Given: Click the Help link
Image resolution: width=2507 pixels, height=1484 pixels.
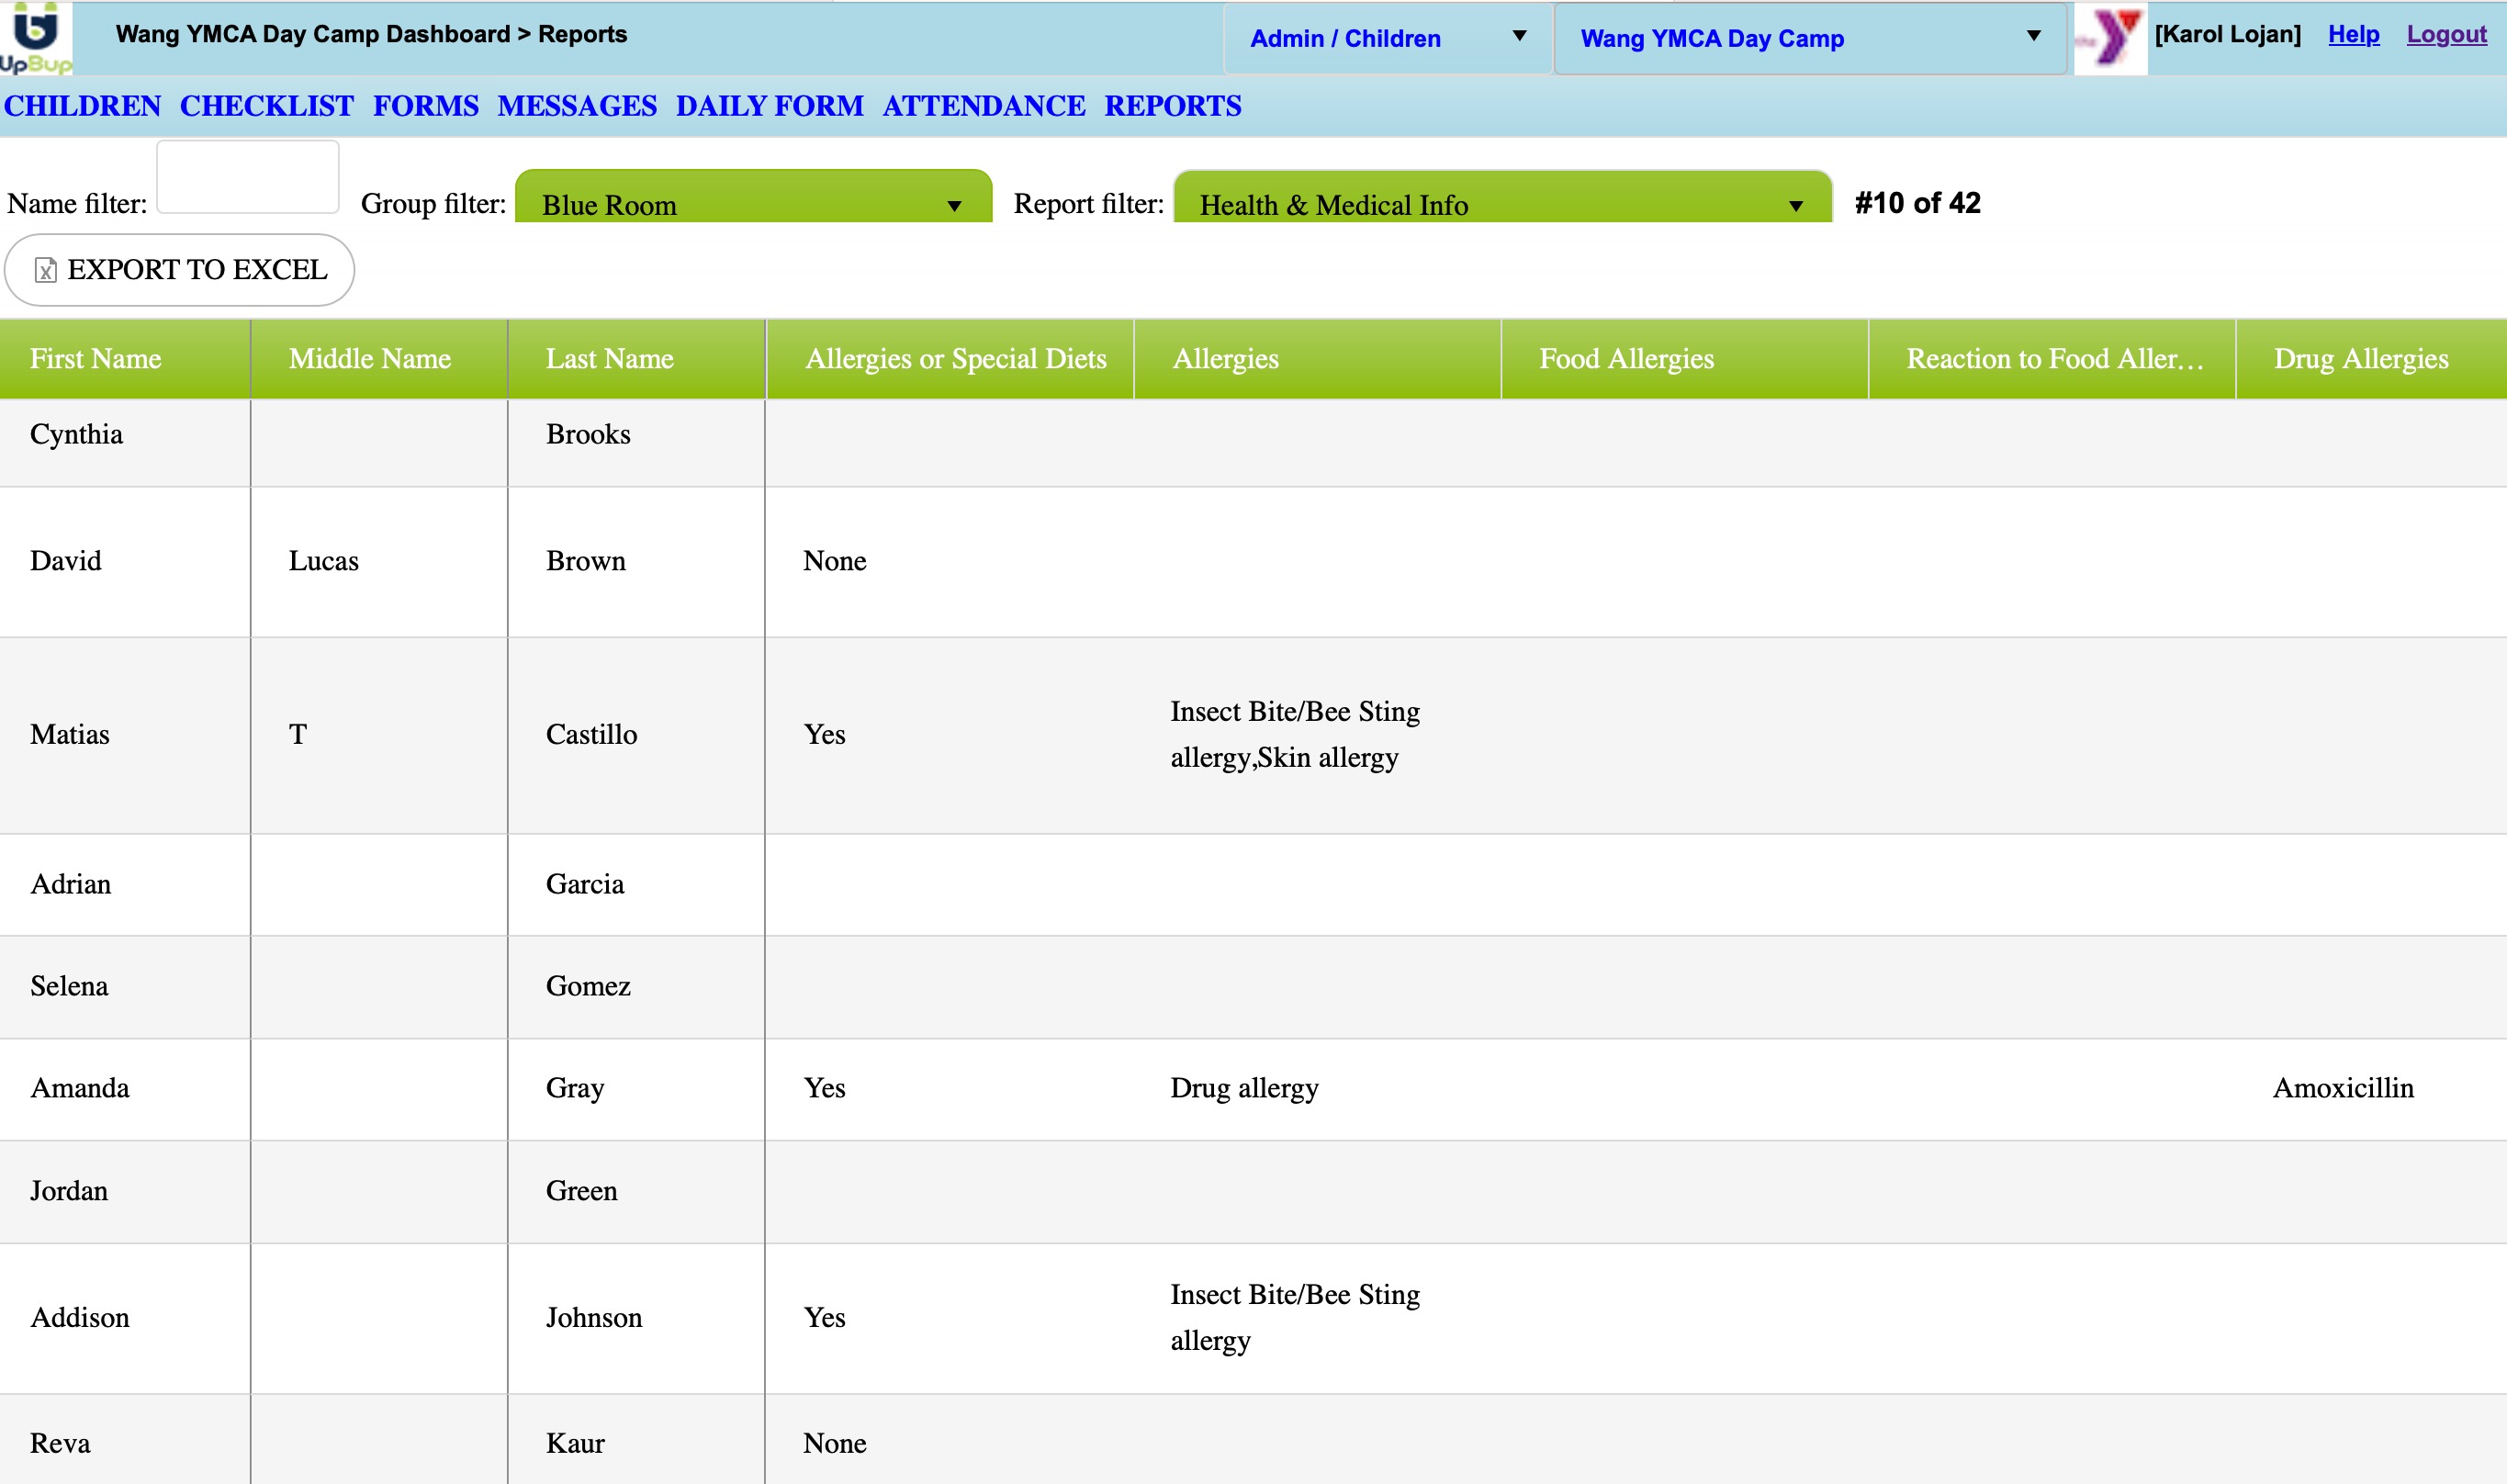Looking at the screenshot, I should point(2353,34).
